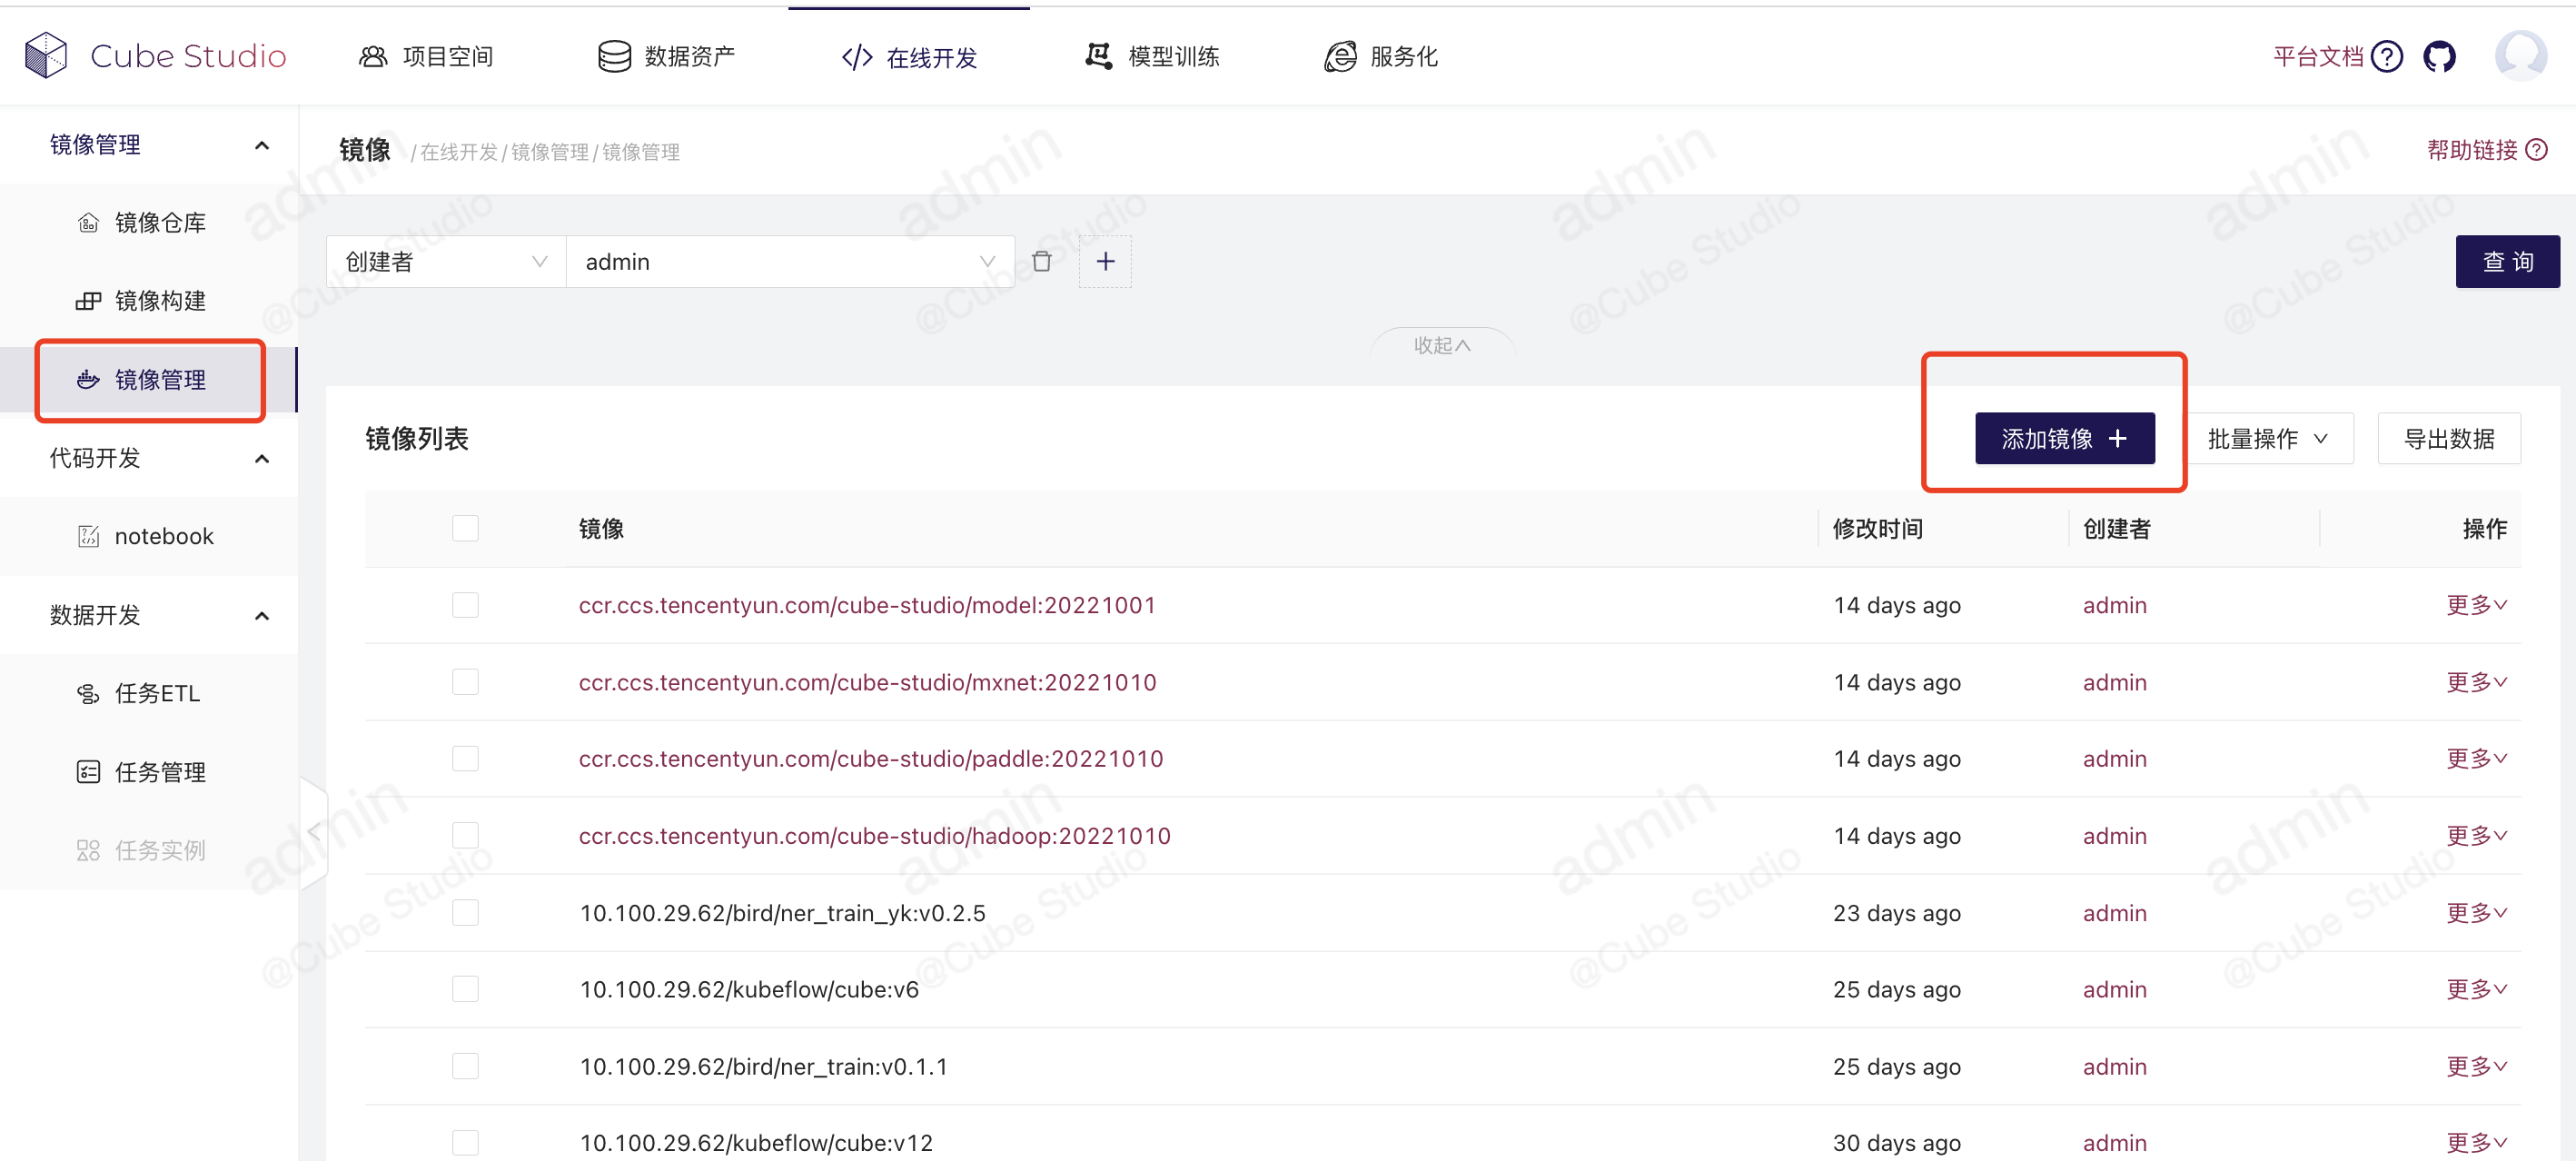Image resolution: width=2576 pixels, height=1161 pixels.
Task: Open 镜像仓库 sidebar item
Action: point(160,223)
